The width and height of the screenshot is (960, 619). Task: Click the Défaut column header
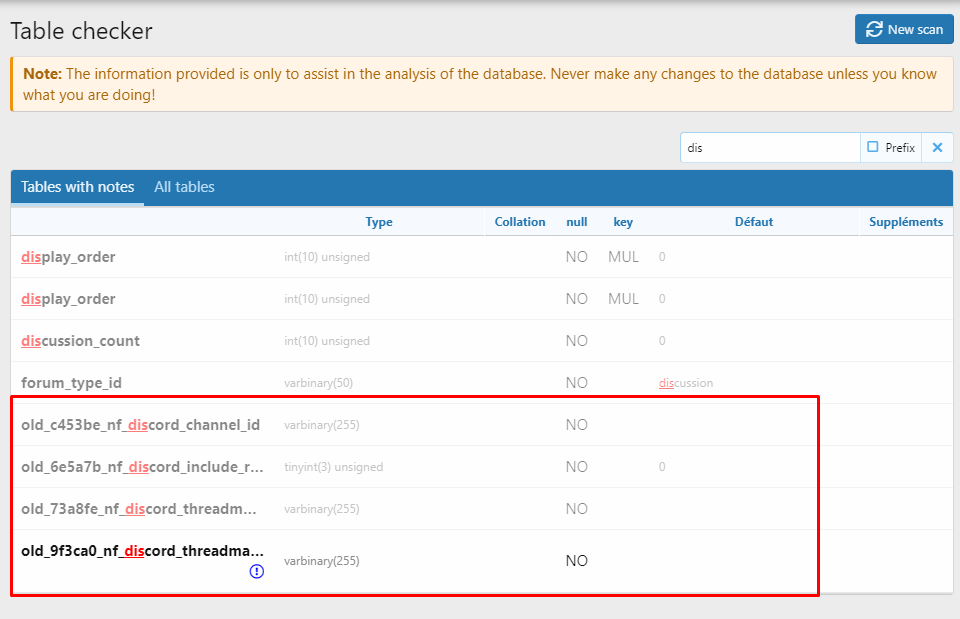click(754, 222)
